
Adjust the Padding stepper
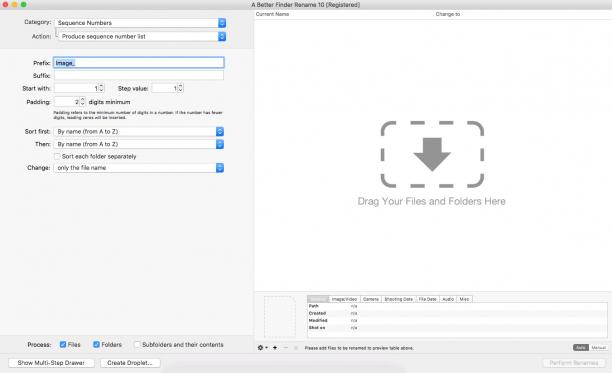pos(82,102)
